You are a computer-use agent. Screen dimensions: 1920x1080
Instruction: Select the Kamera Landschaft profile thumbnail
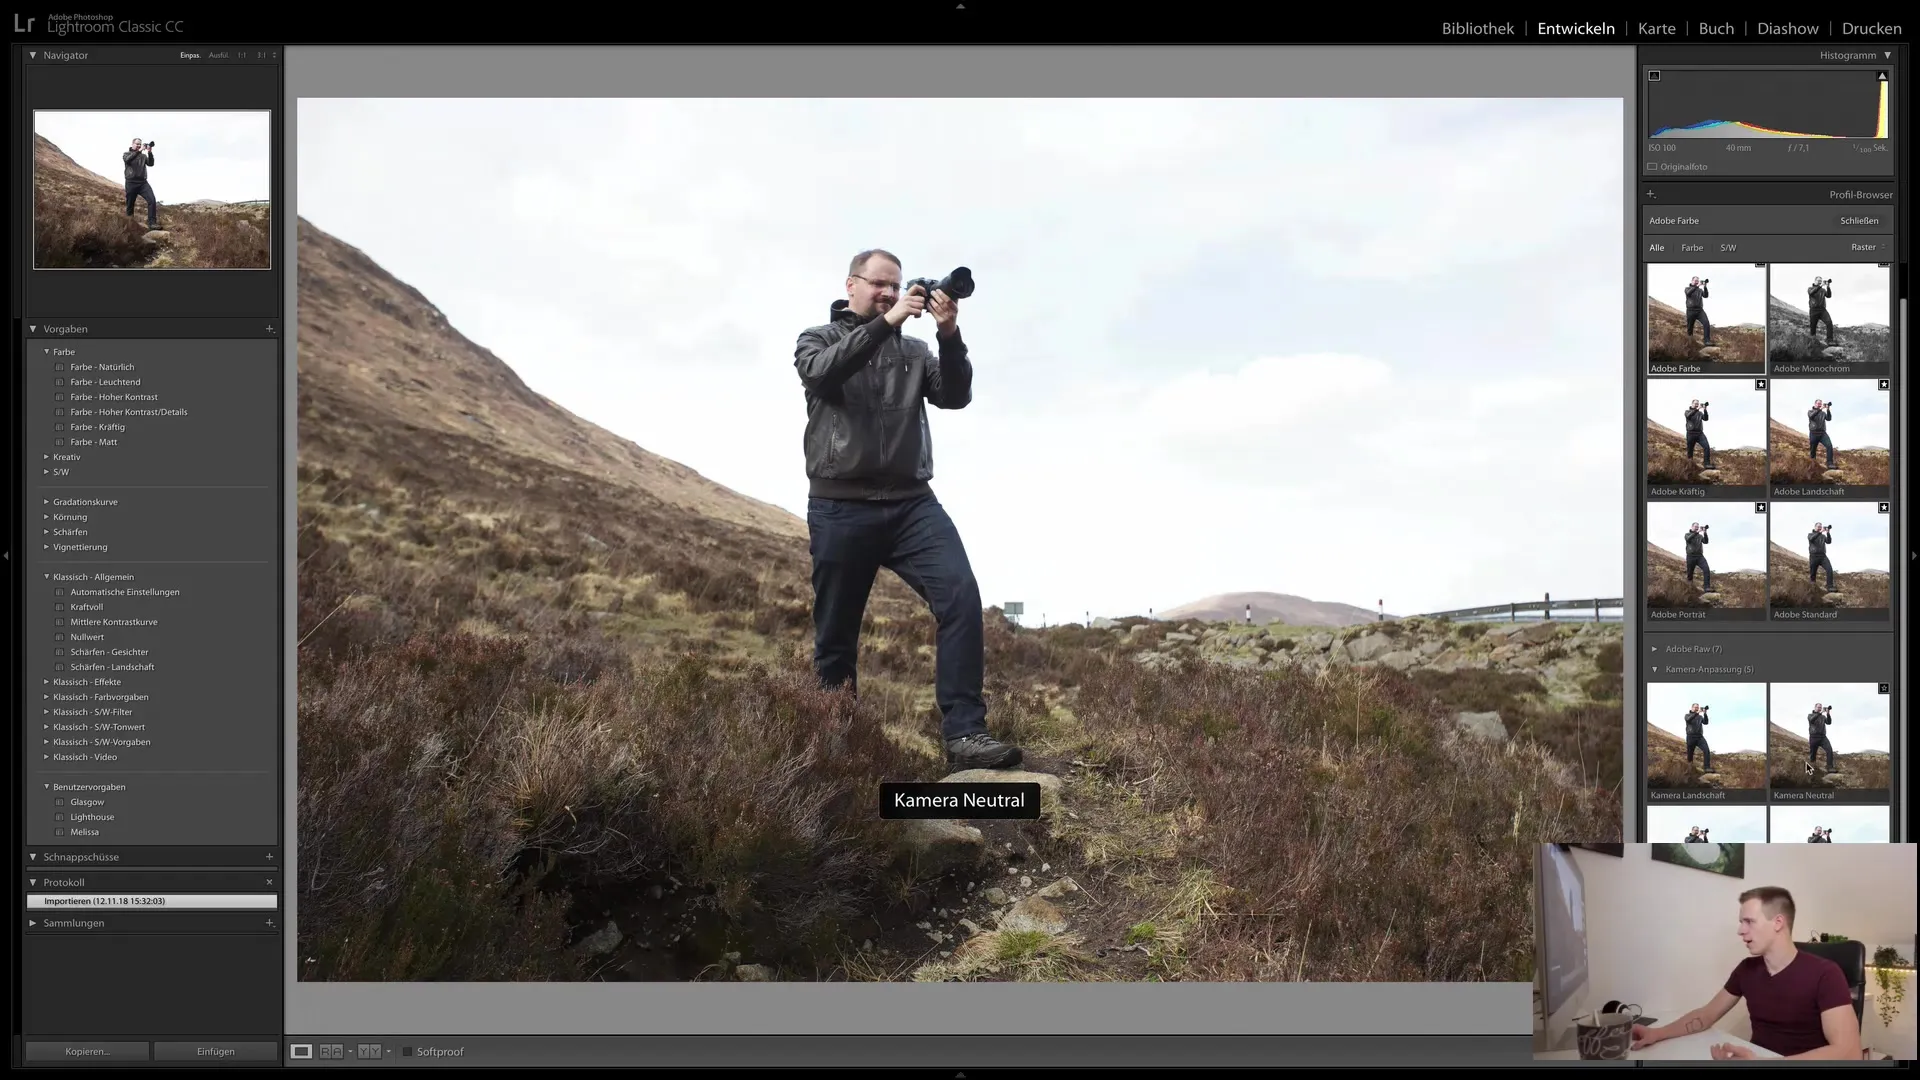pos(1706,743)
